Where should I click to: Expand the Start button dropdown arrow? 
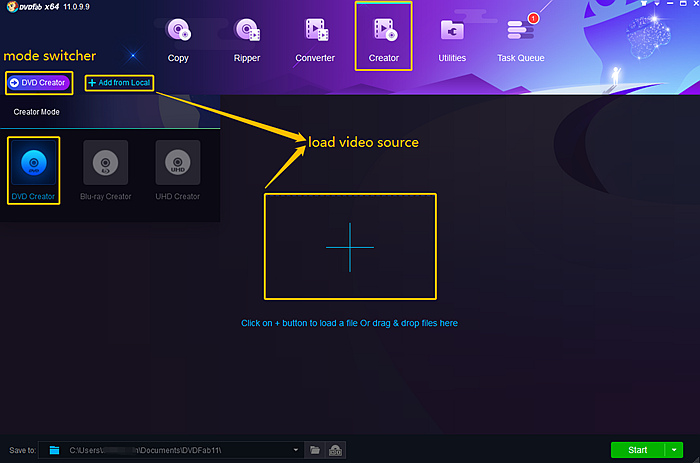674,450
